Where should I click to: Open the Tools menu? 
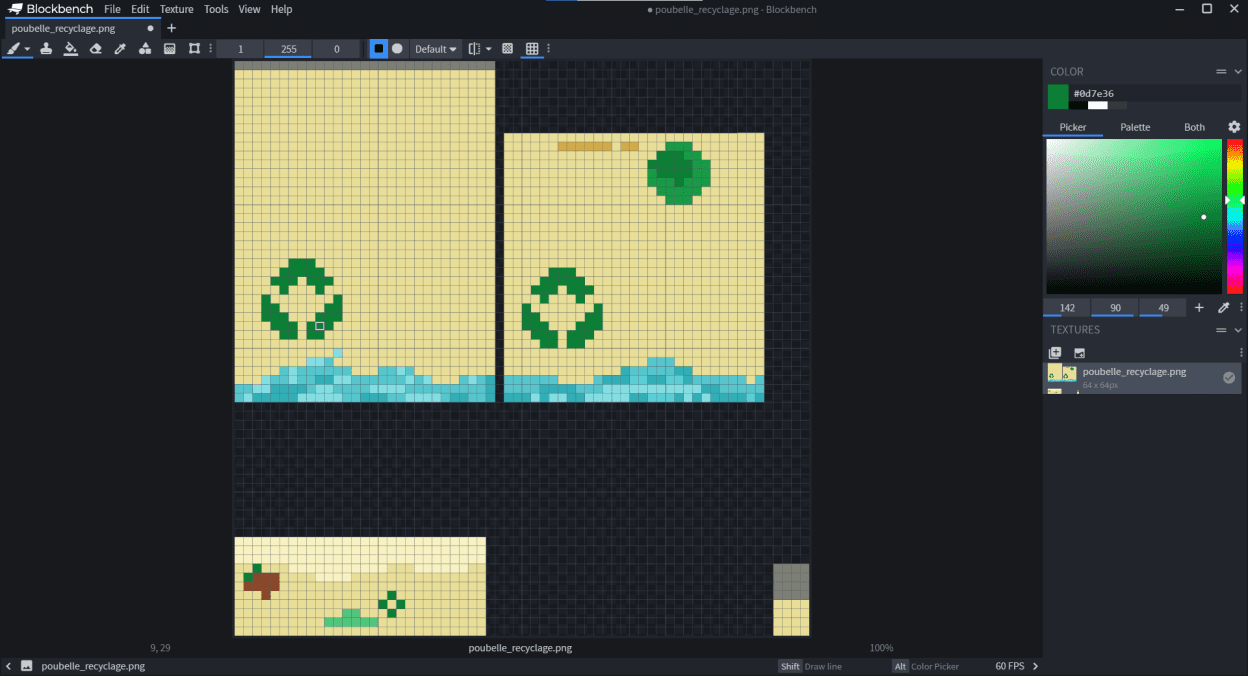point(216,9)
